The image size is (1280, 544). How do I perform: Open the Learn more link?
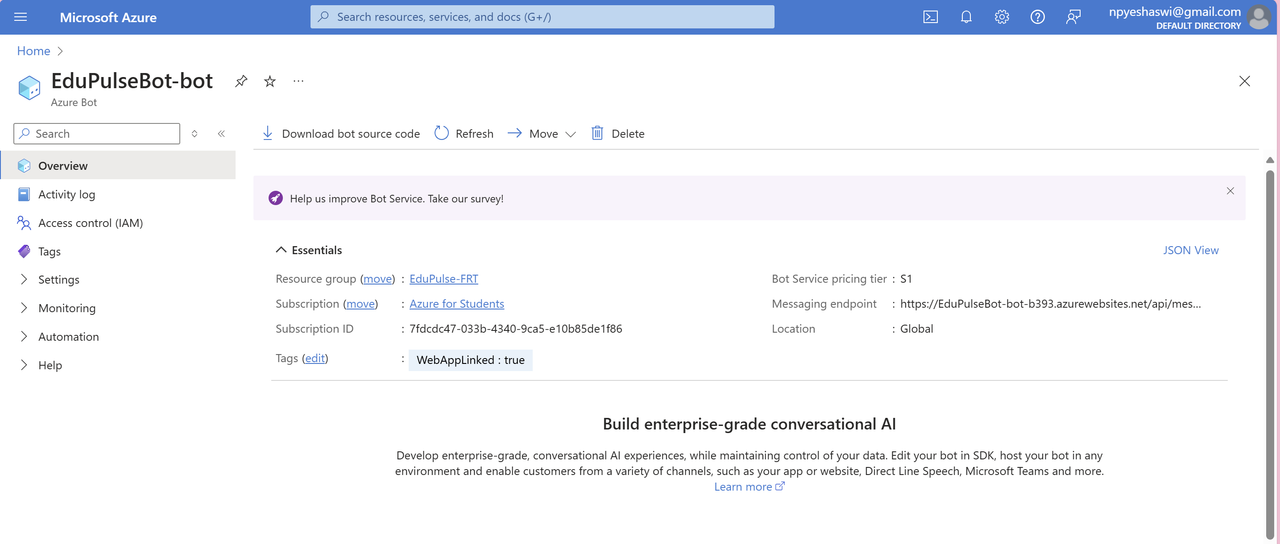(x=749, y=487)
